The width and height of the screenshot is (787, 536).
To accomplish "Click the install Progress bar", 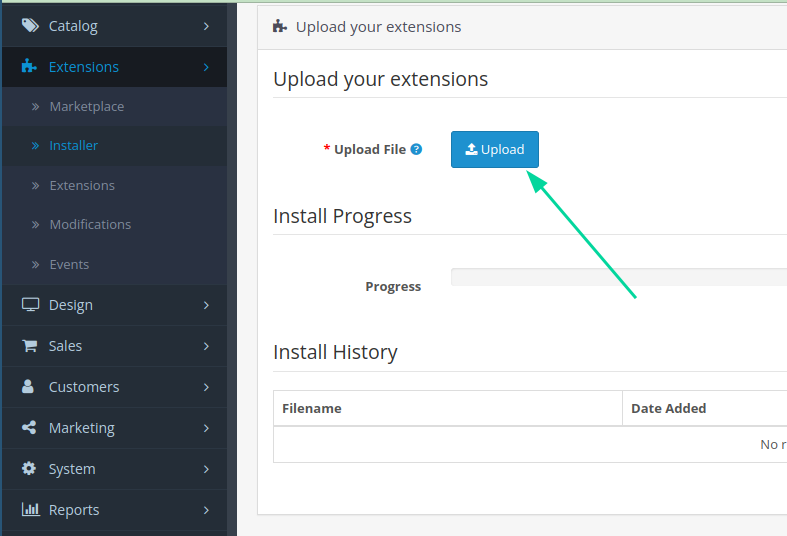I will coord(618,277).
